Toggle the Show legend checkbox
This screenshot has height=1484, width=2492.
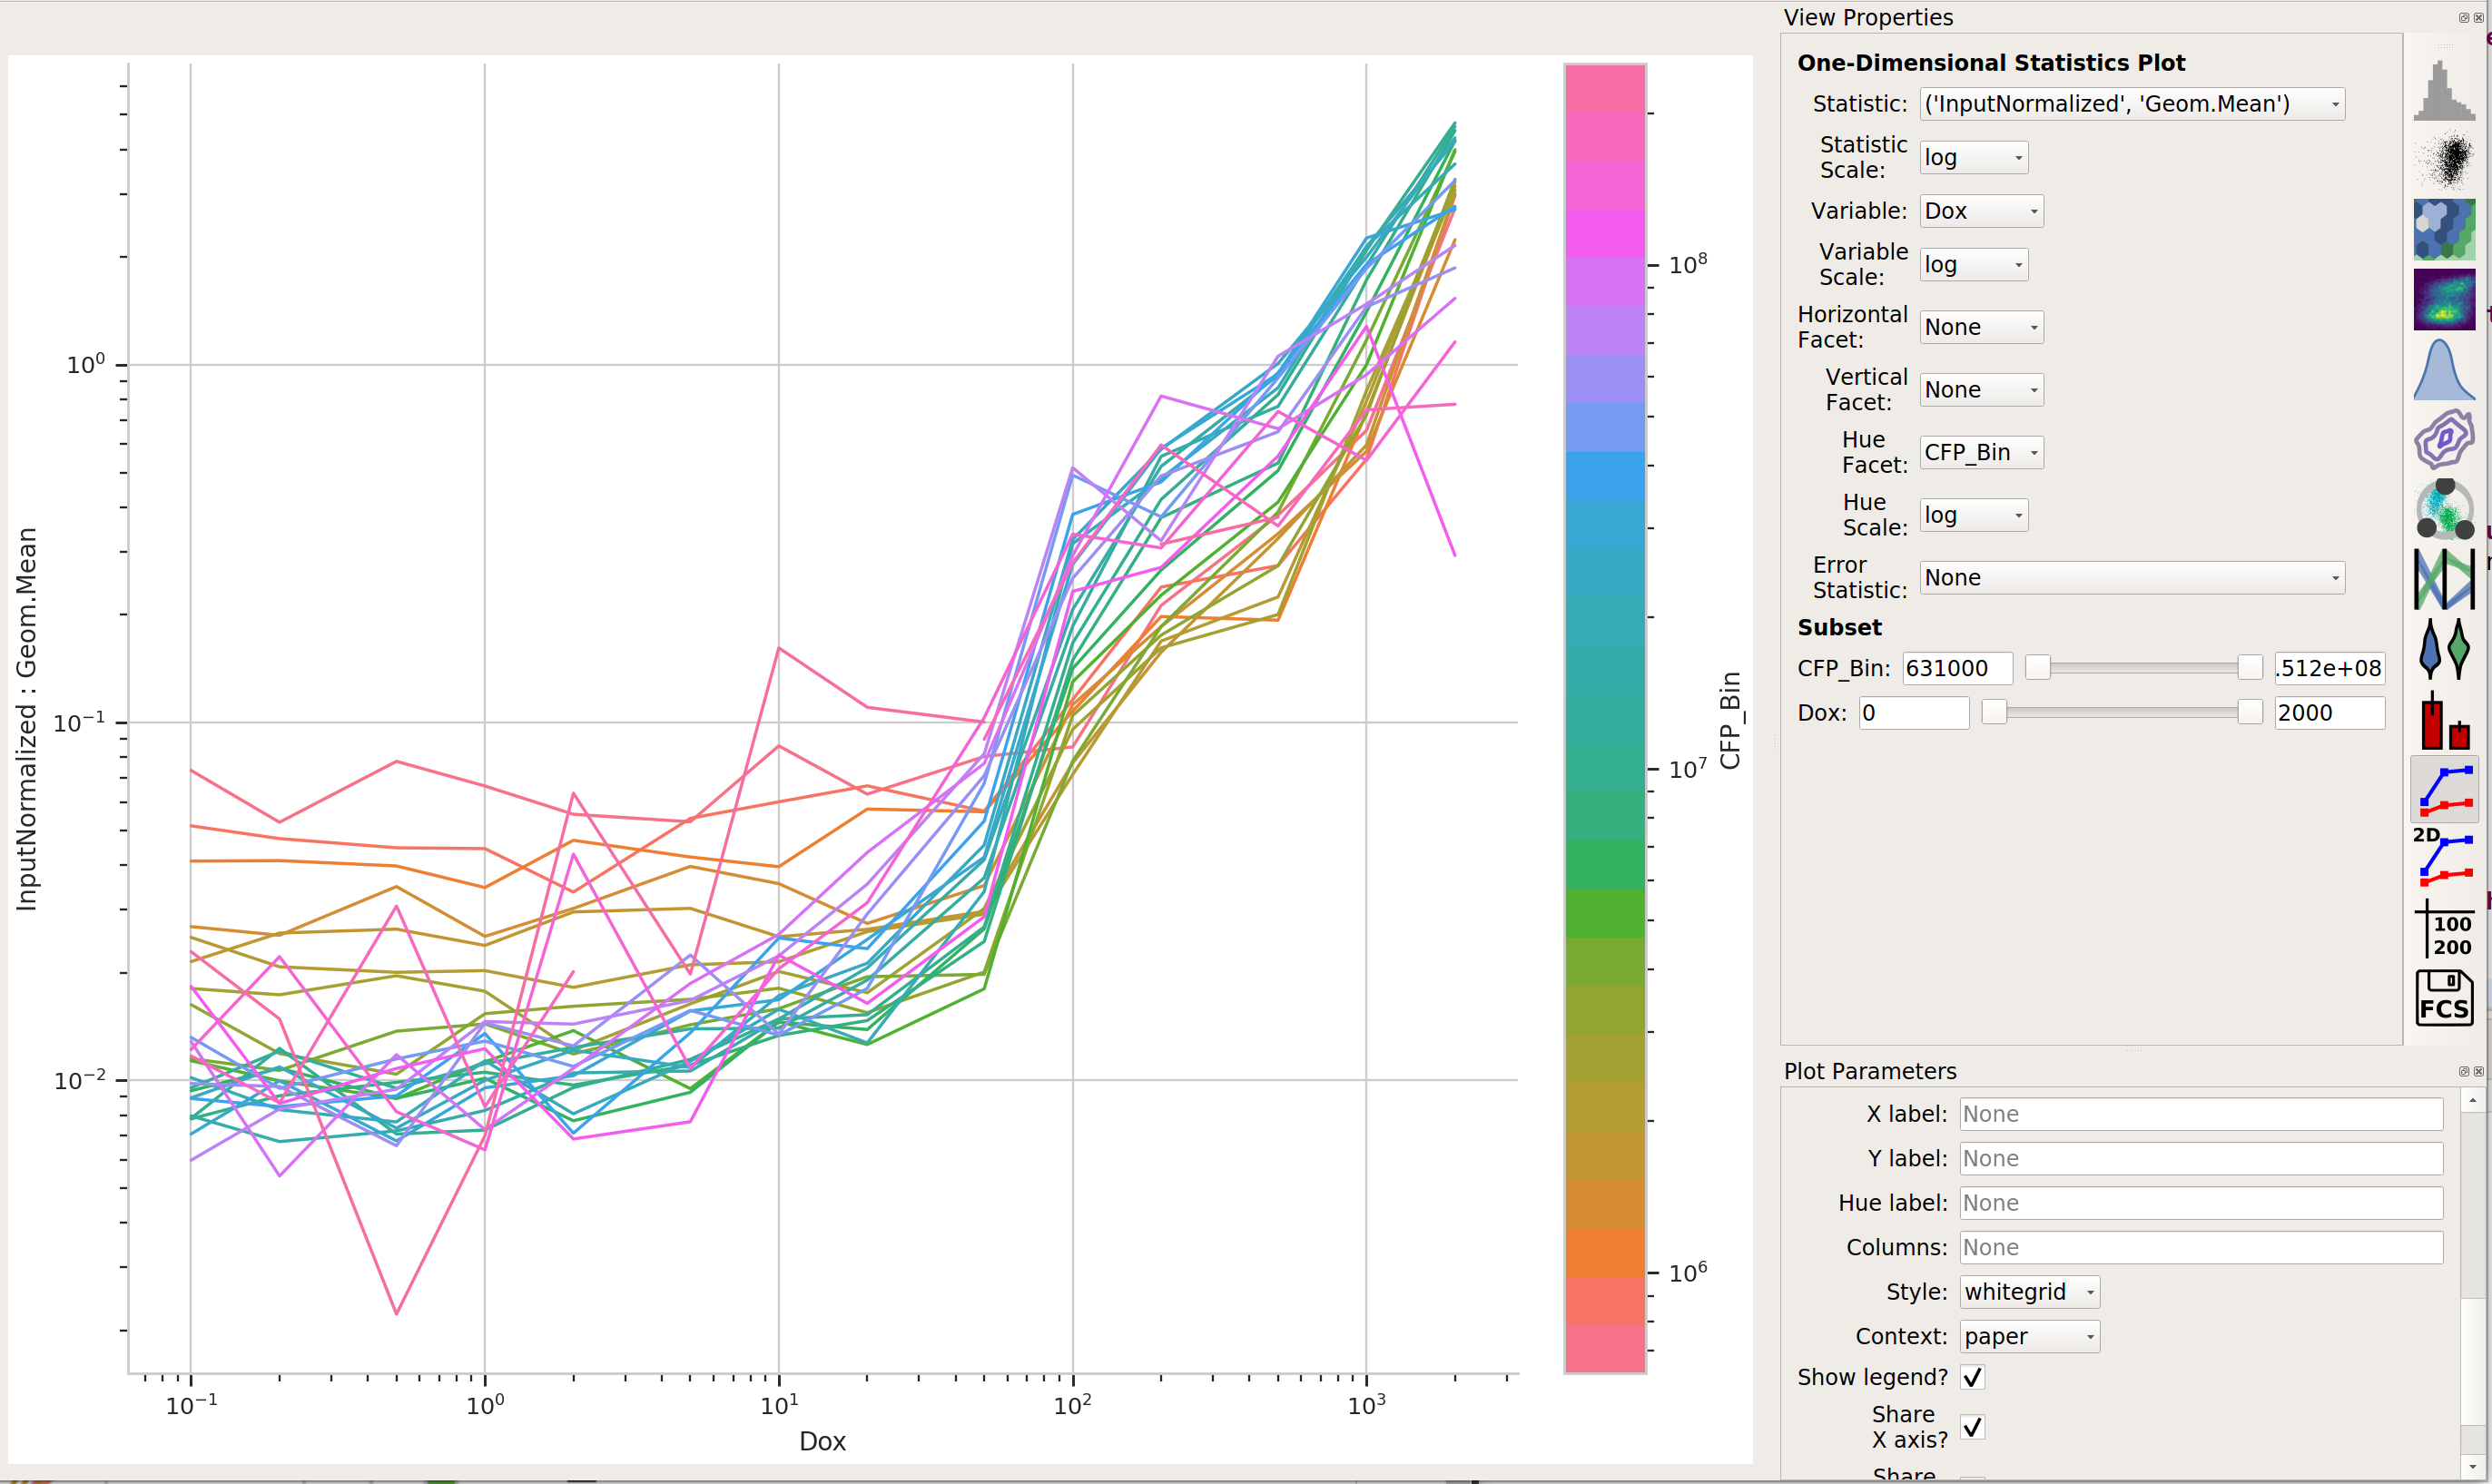[1972, 1377]
